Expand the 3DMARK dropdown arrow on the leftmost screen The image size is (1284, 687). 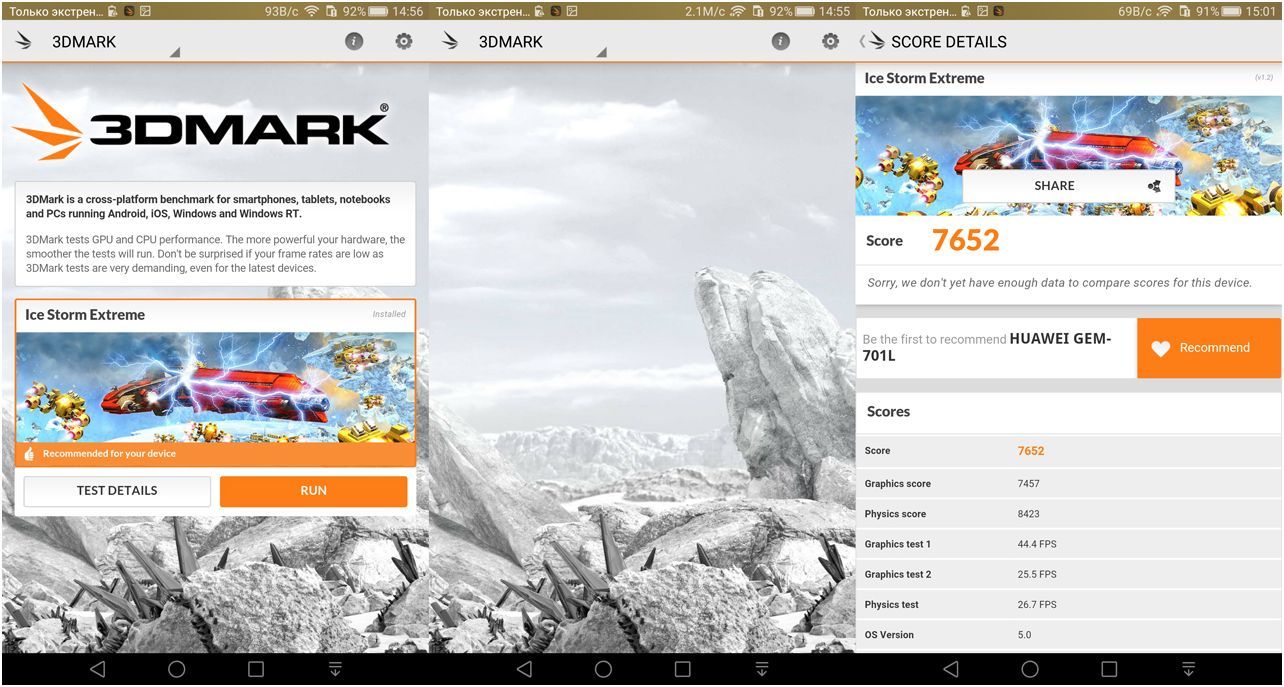174,52
